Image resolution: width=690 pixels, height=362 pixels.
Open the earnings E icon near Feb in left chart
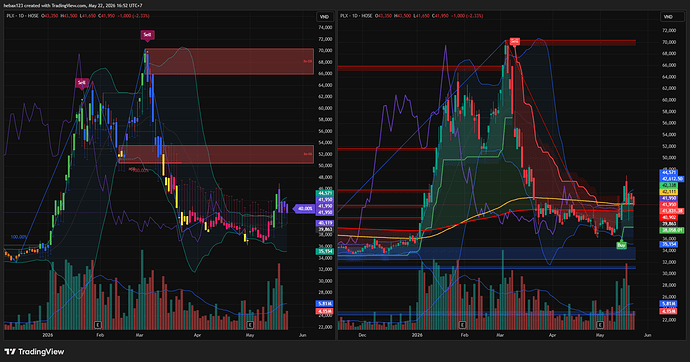click(98, 325)
